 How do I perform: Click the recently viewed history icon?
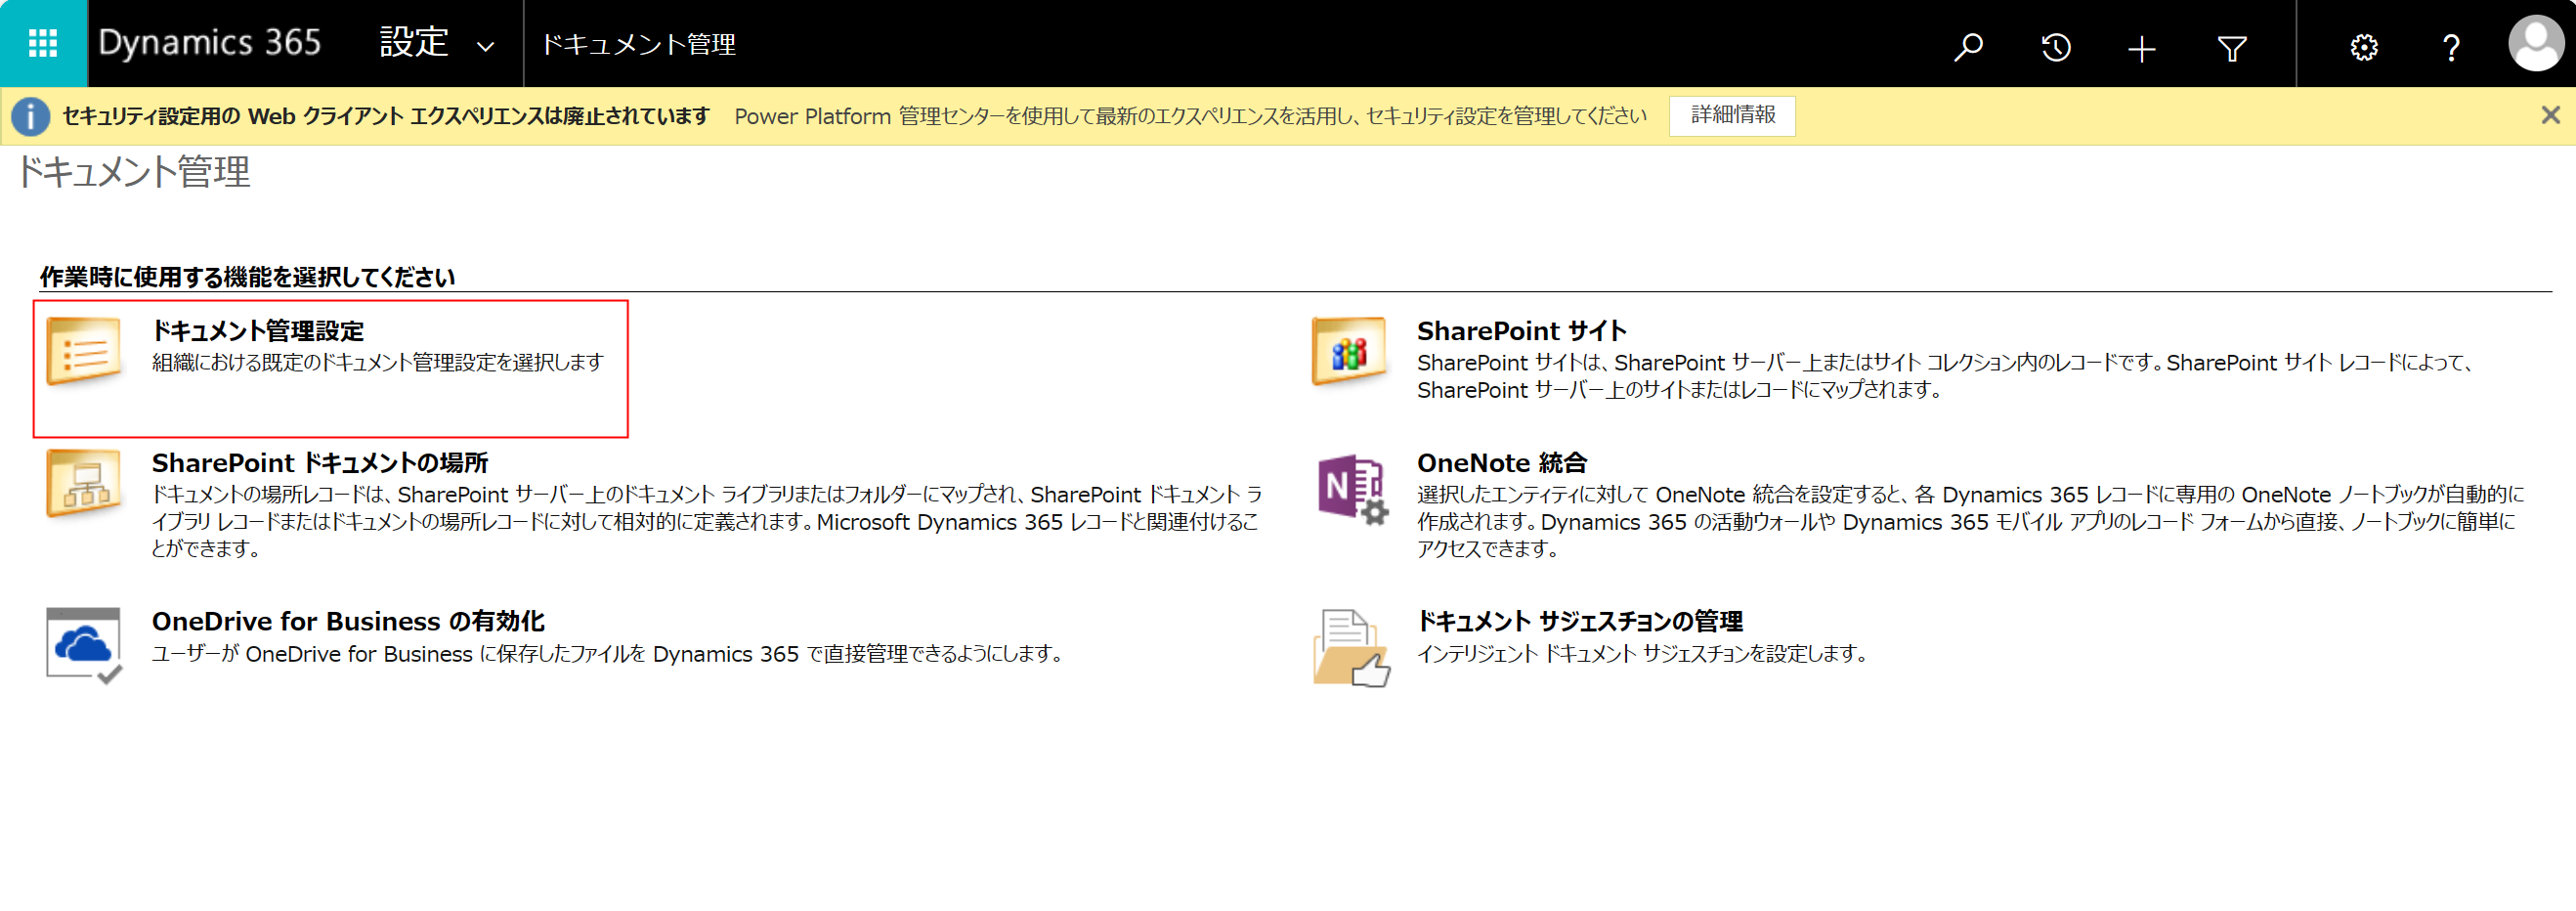coord(2055,45)
